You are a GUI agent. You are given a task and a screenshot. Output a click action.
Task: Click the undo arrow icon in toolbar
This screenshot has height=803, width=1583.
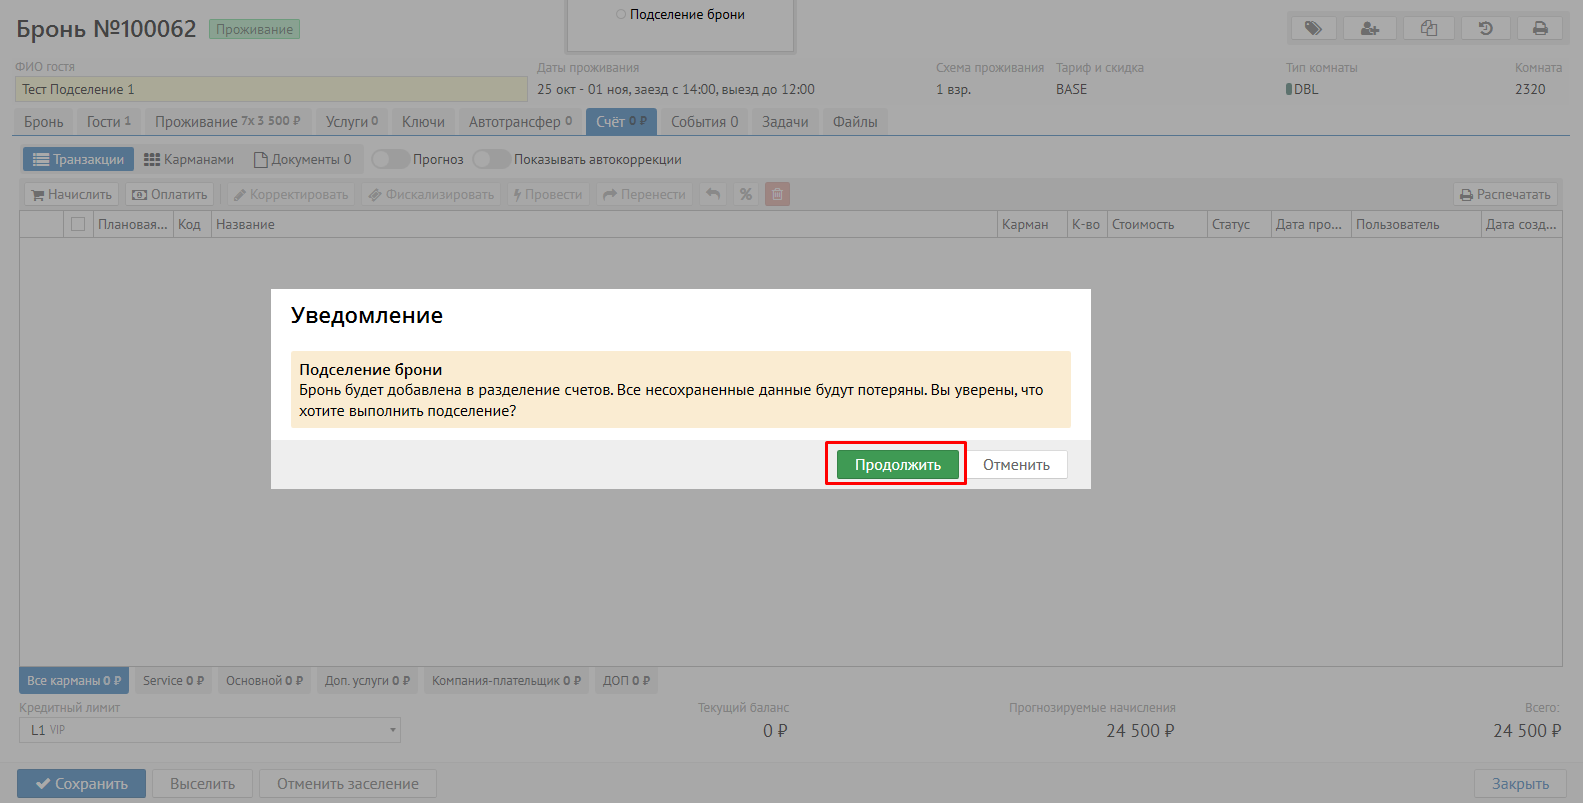(713, 194)
